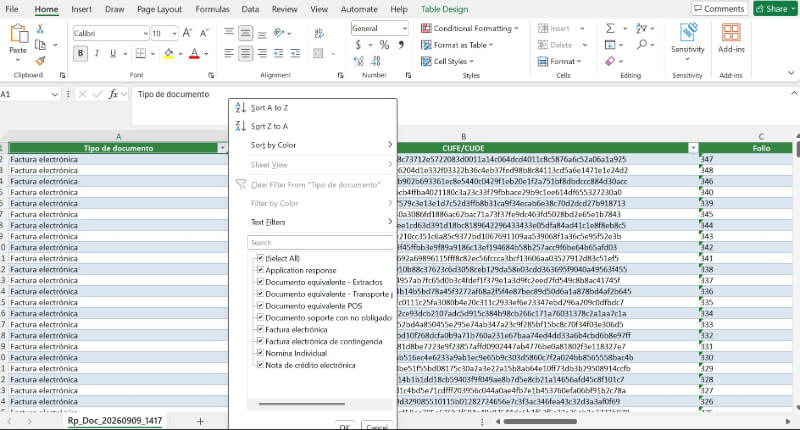The width and height of the screenshot is (800, 430).
Task: Apply Underline formatting
Action: coord(113,53)
